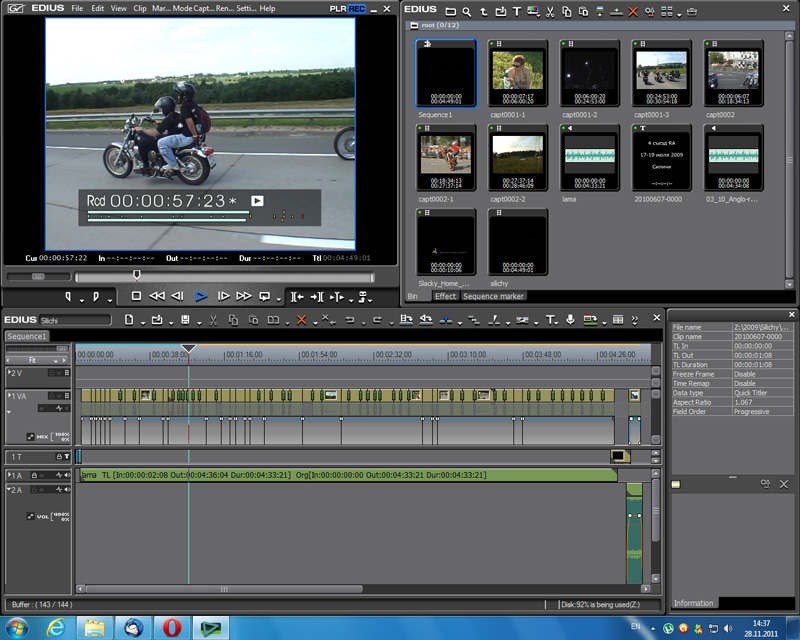The height and width of the screenshot is (640, 800).
Task: Toggle waveform display on 1 A track
Action: [x=59, y=475]
